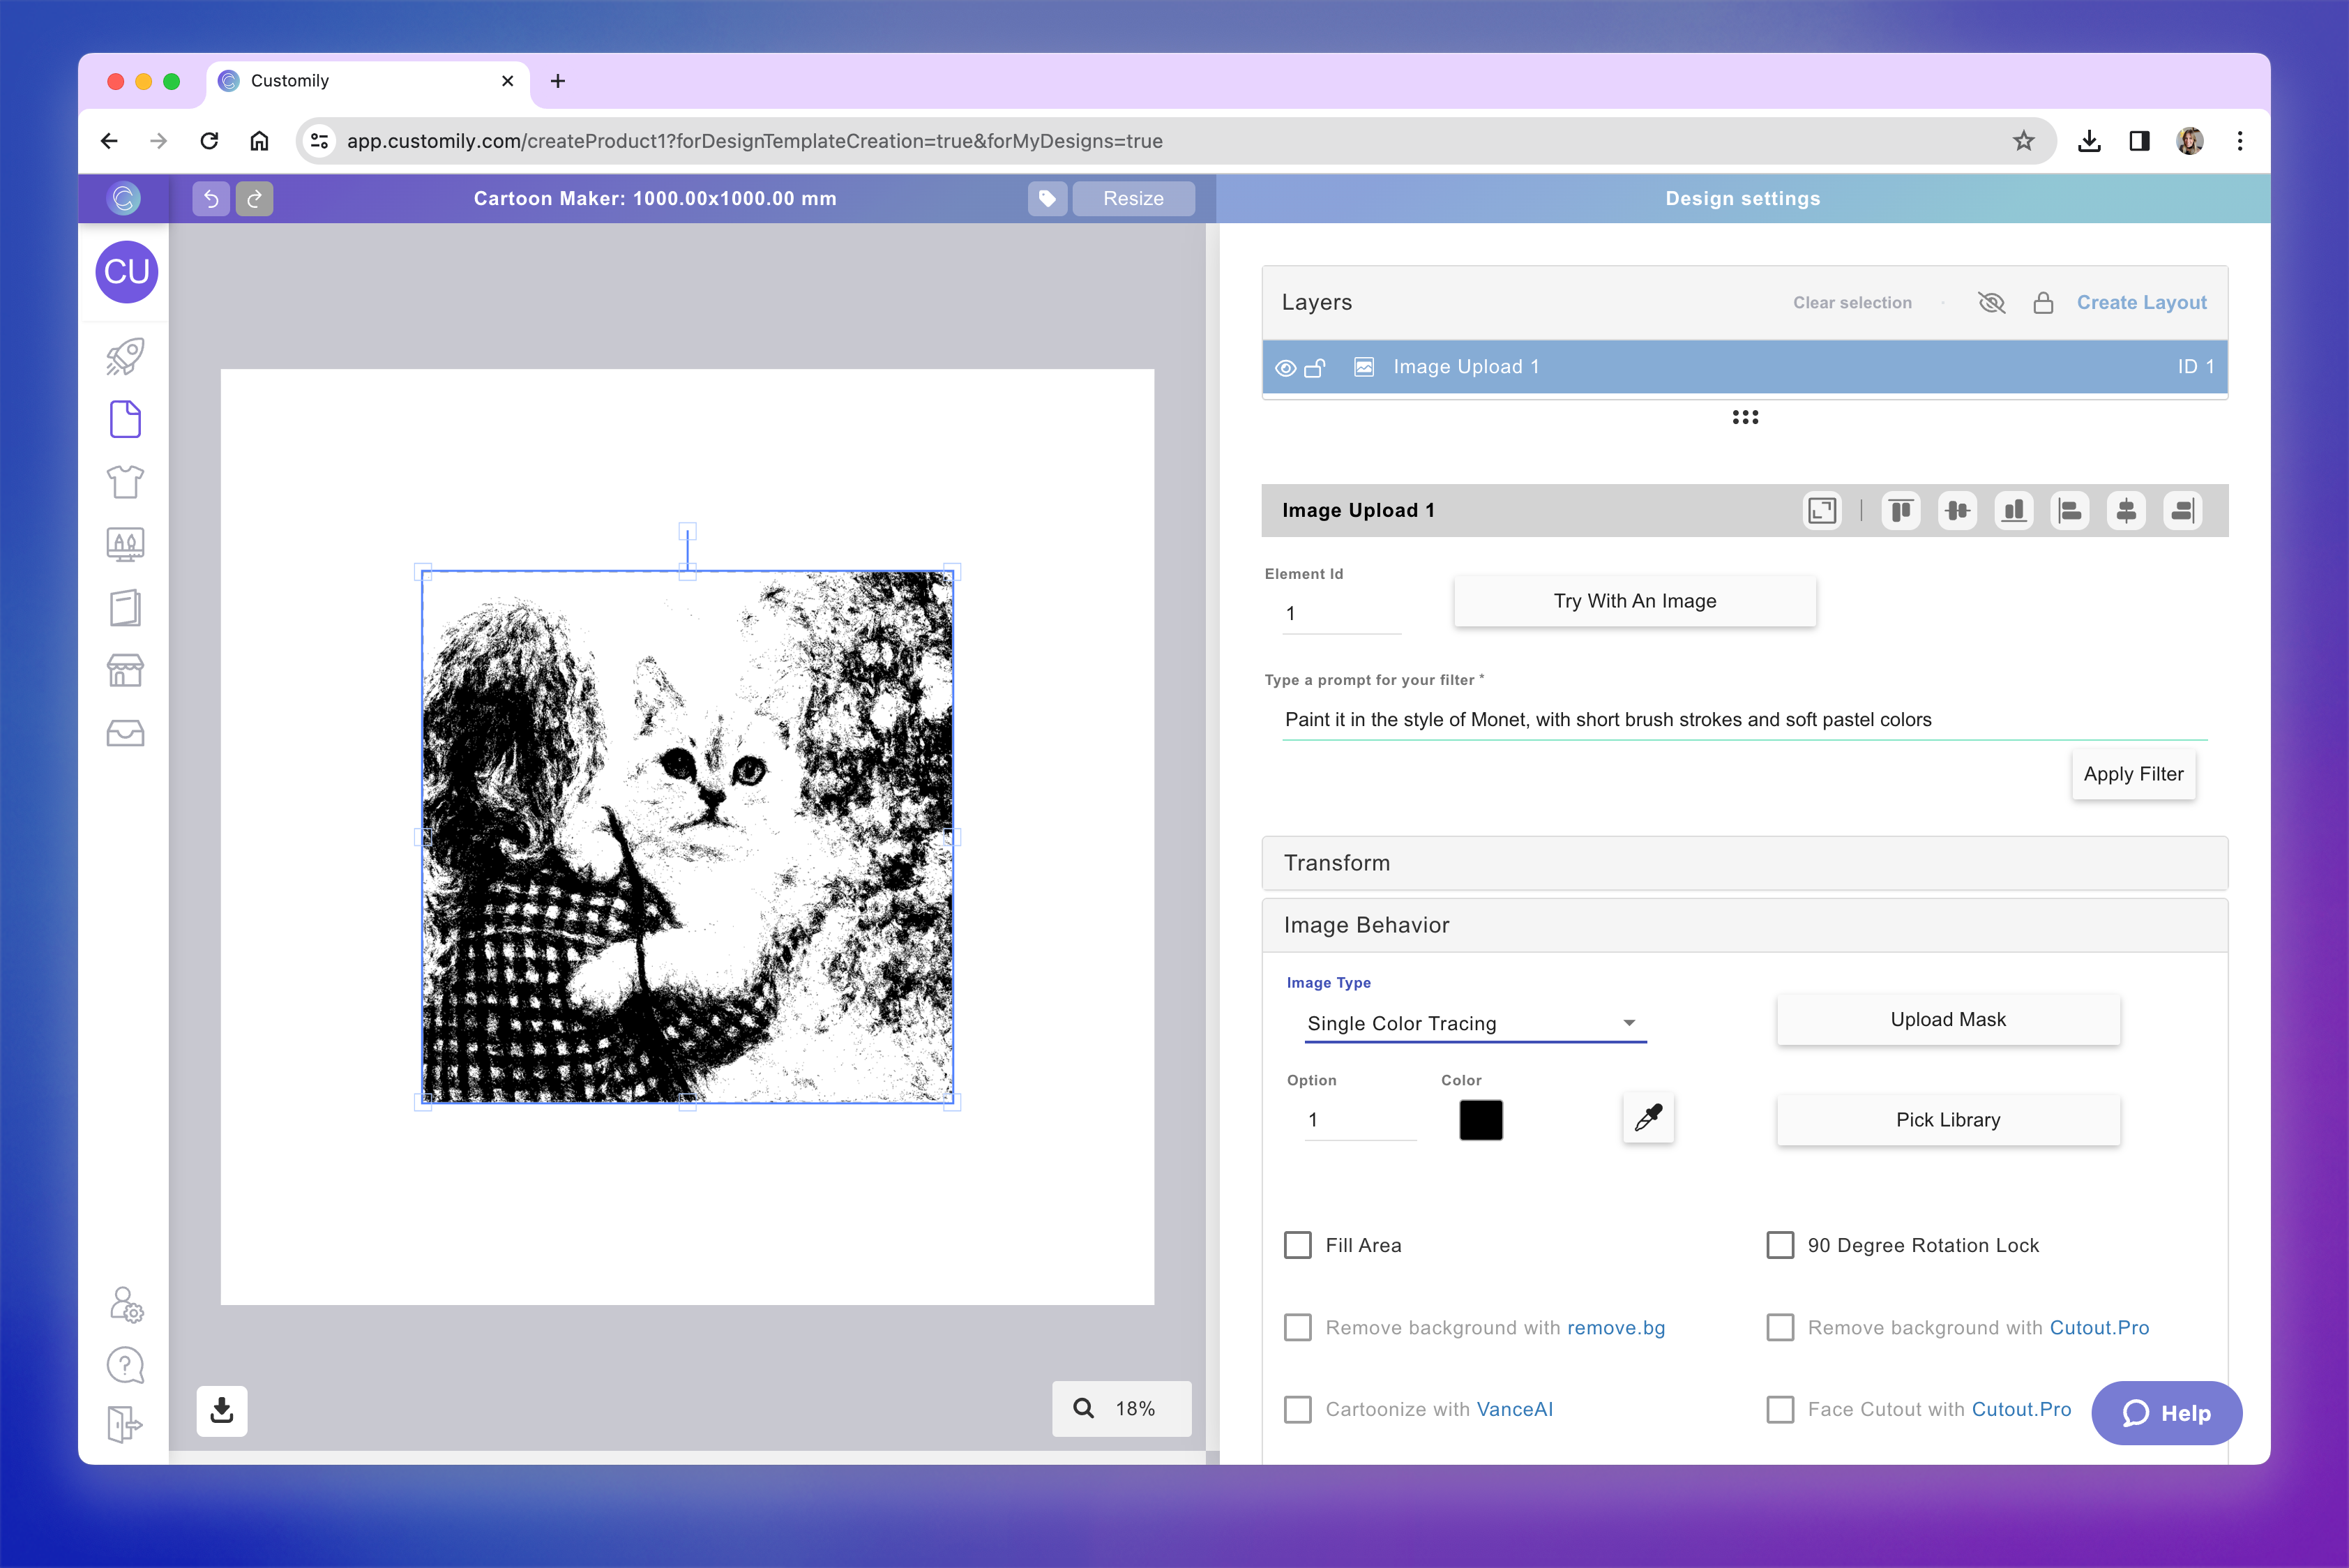
Task: Click the Option number field
Action: tap(1360, 1119)
